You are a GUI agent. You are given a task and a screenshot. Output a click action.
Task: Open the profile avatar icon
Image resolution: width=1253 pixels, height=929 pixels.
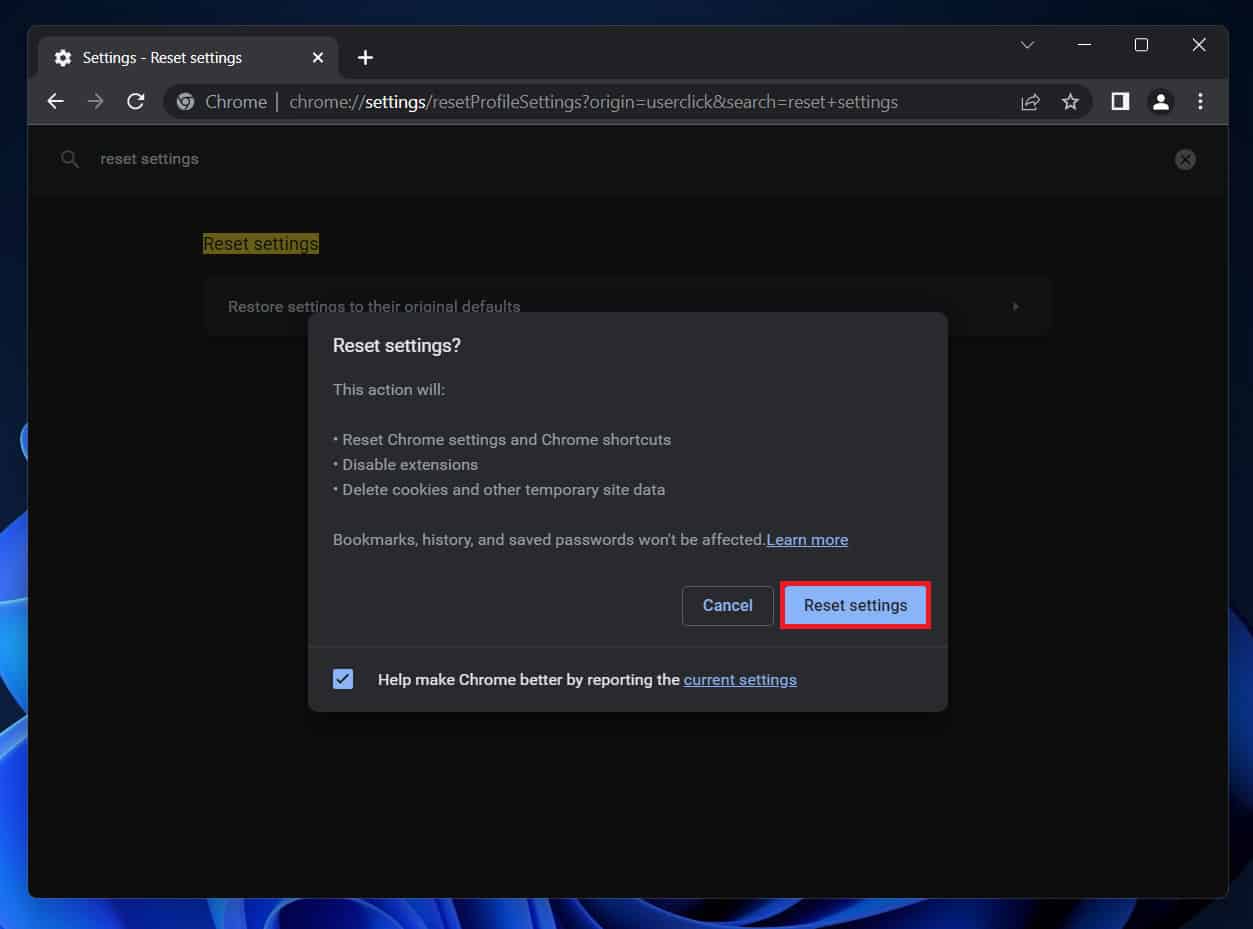click(x=1160, y=101)
